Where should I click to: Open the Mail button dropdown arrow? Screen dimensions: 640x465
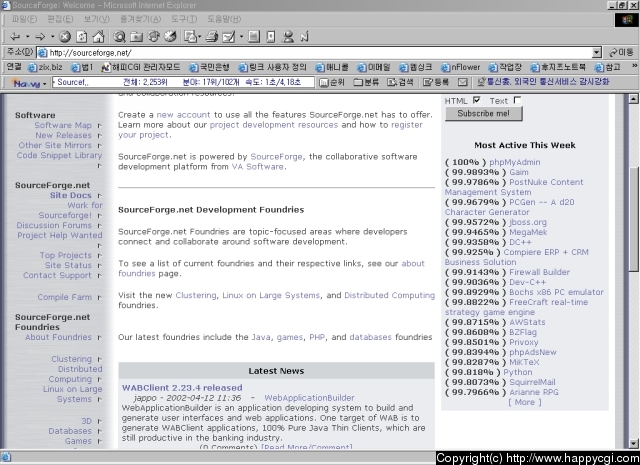(x=200, y=37)
